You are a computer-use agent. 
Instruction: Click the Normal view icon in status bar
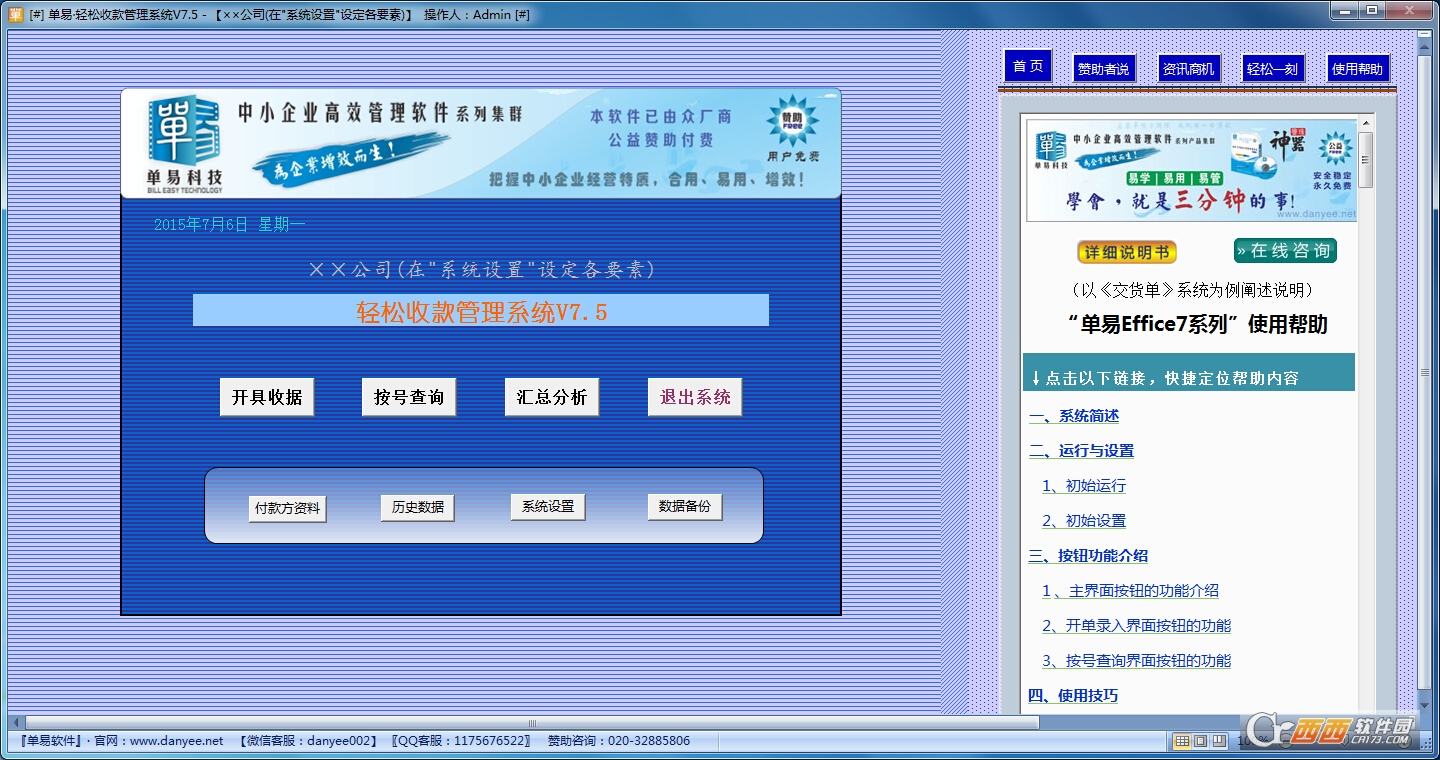pyautogui.click(x=1182, y=741)
